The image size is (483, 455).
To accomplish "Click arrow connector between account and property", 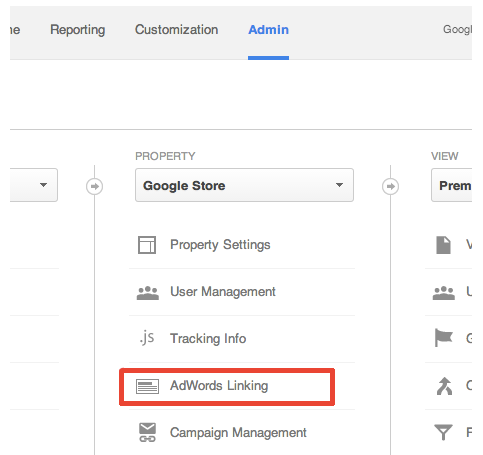I will tap(94, 186).
